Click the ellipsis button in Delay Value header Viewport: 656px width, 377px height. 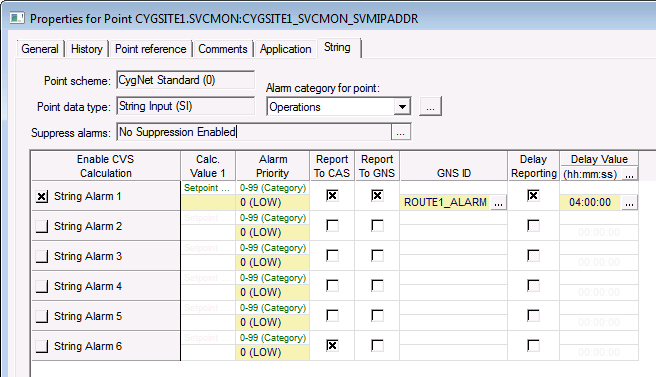click(629, 174)
